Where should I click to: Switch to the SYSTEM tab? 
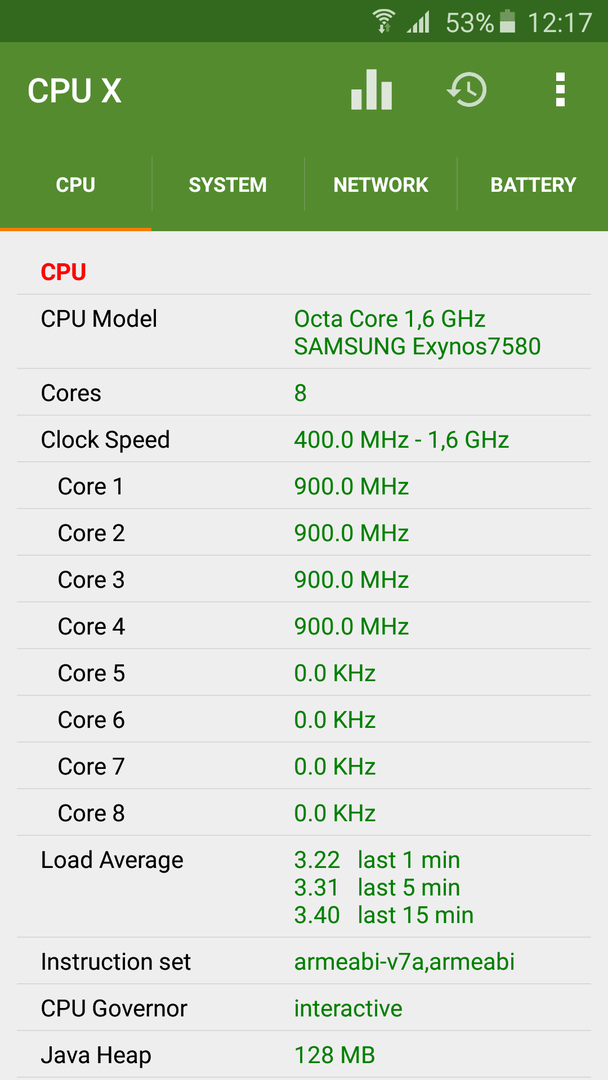[x=228, y=185]
